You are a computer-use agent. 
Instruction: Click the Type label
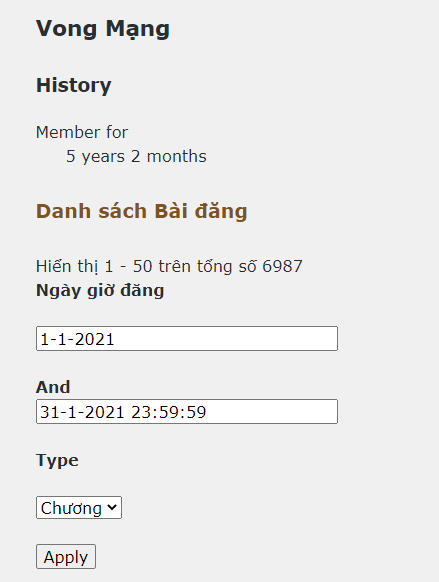click(57, 461)
